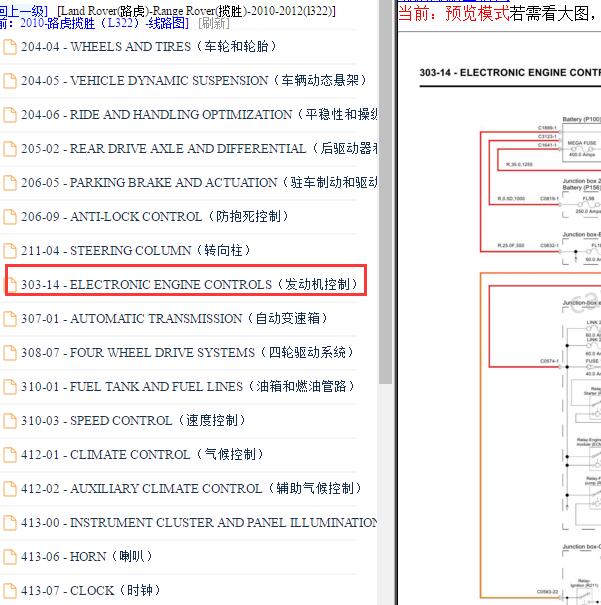Open 412-02 AUXILIARY CLIMATE CONTROL entry

(191, 488)
